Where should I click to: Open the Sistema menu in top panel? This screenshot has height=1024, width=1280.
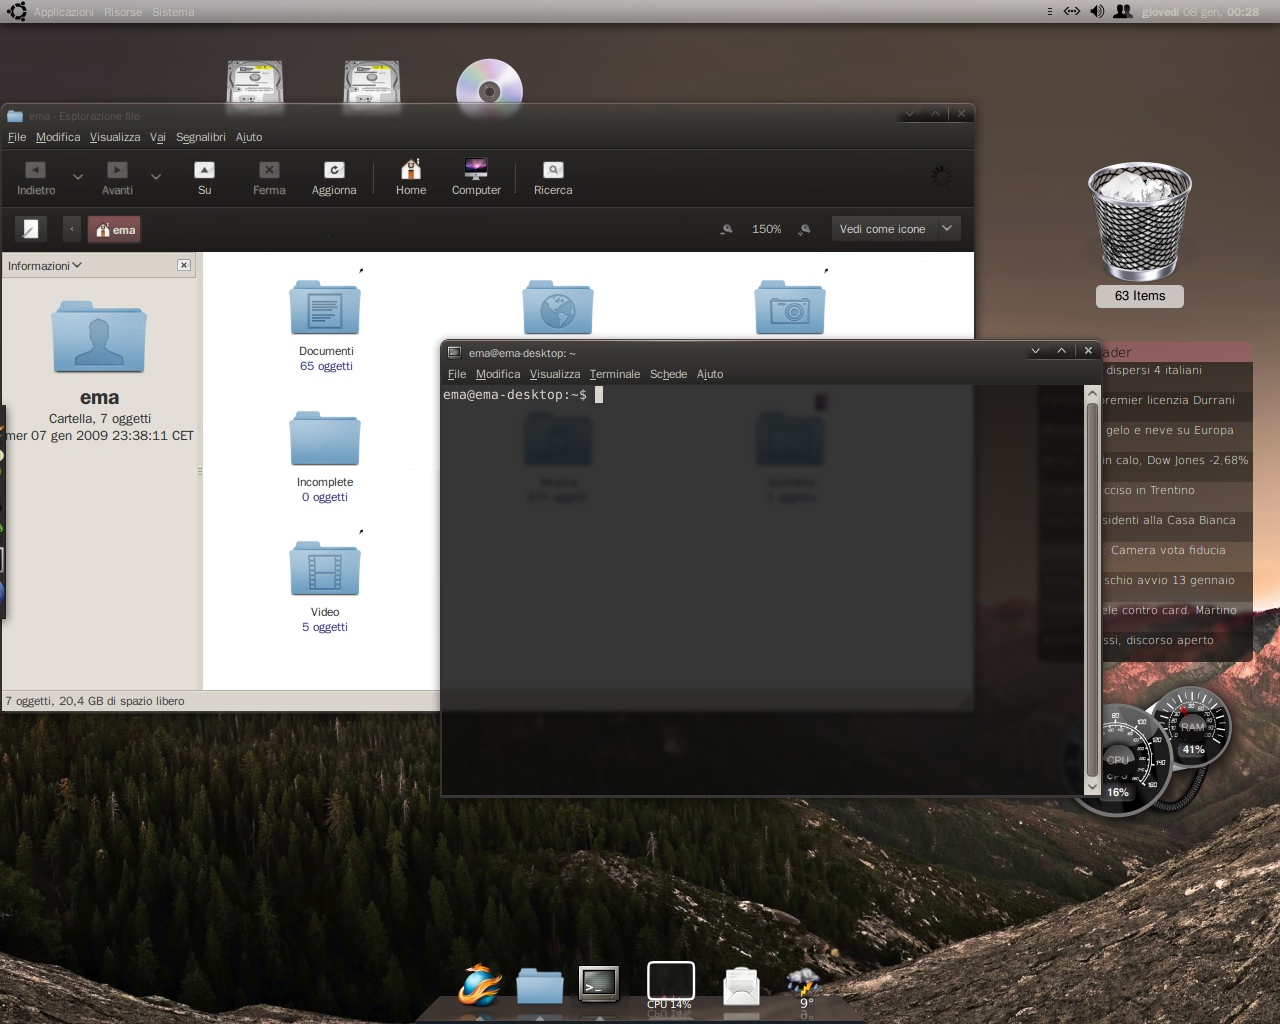coord(173,12)
